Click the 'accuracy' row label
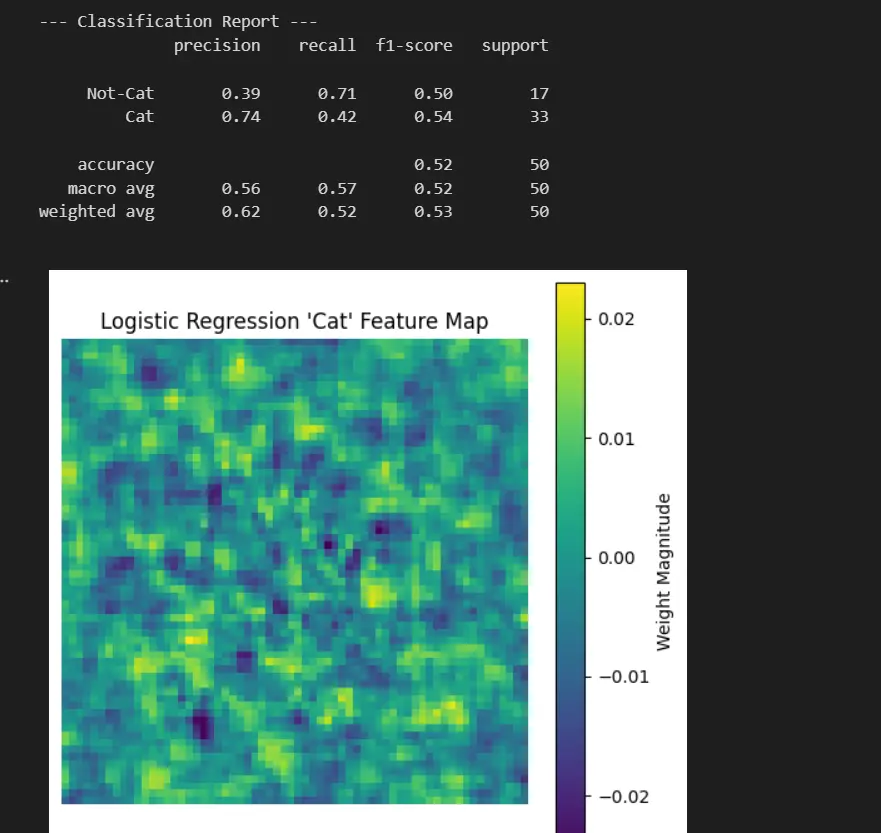 [x=116, y=165]
